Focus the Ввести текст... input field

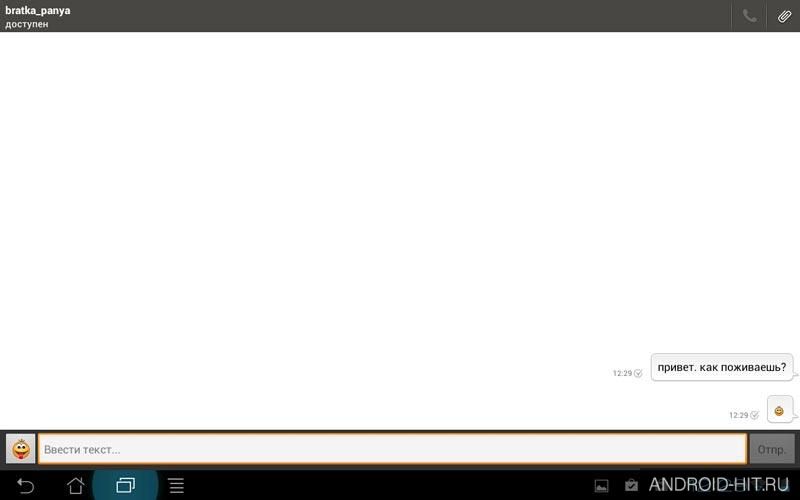[x=392, y=449]
